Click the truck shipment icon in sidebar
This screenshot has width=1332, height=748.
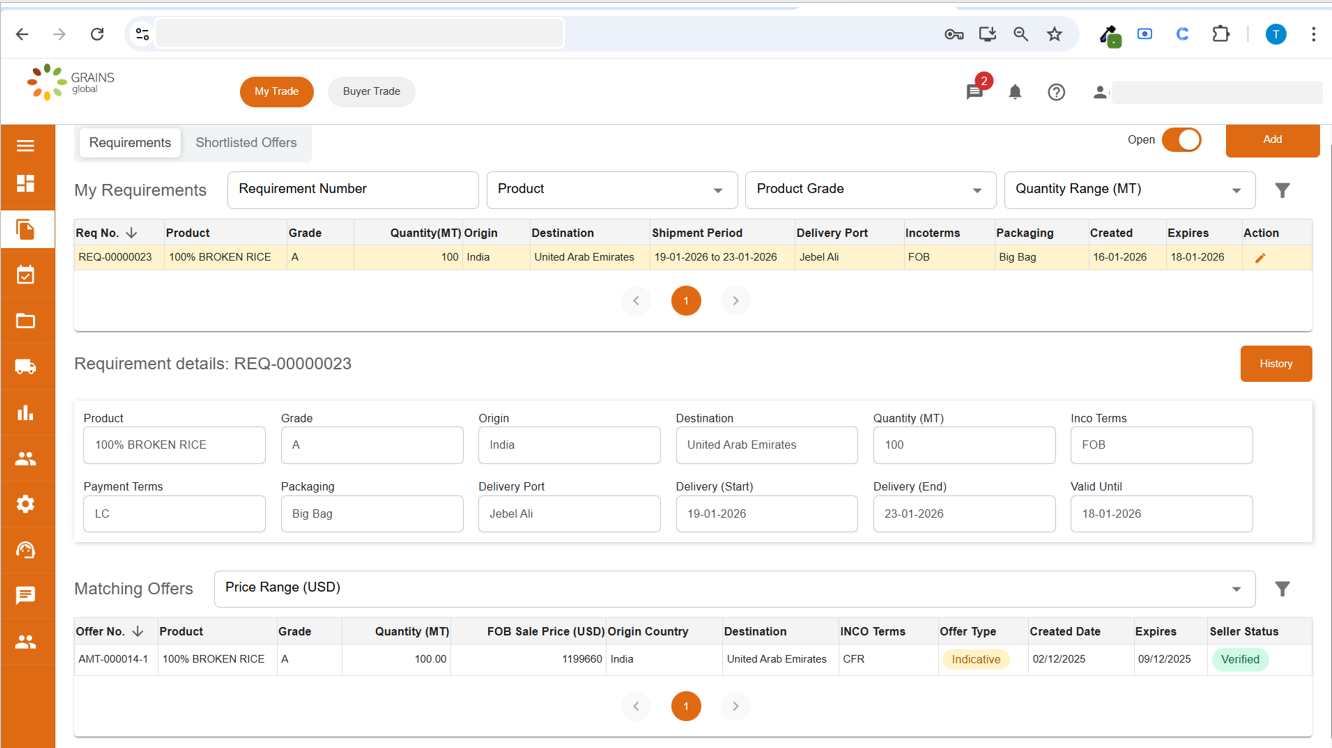[x=26, y=367]
